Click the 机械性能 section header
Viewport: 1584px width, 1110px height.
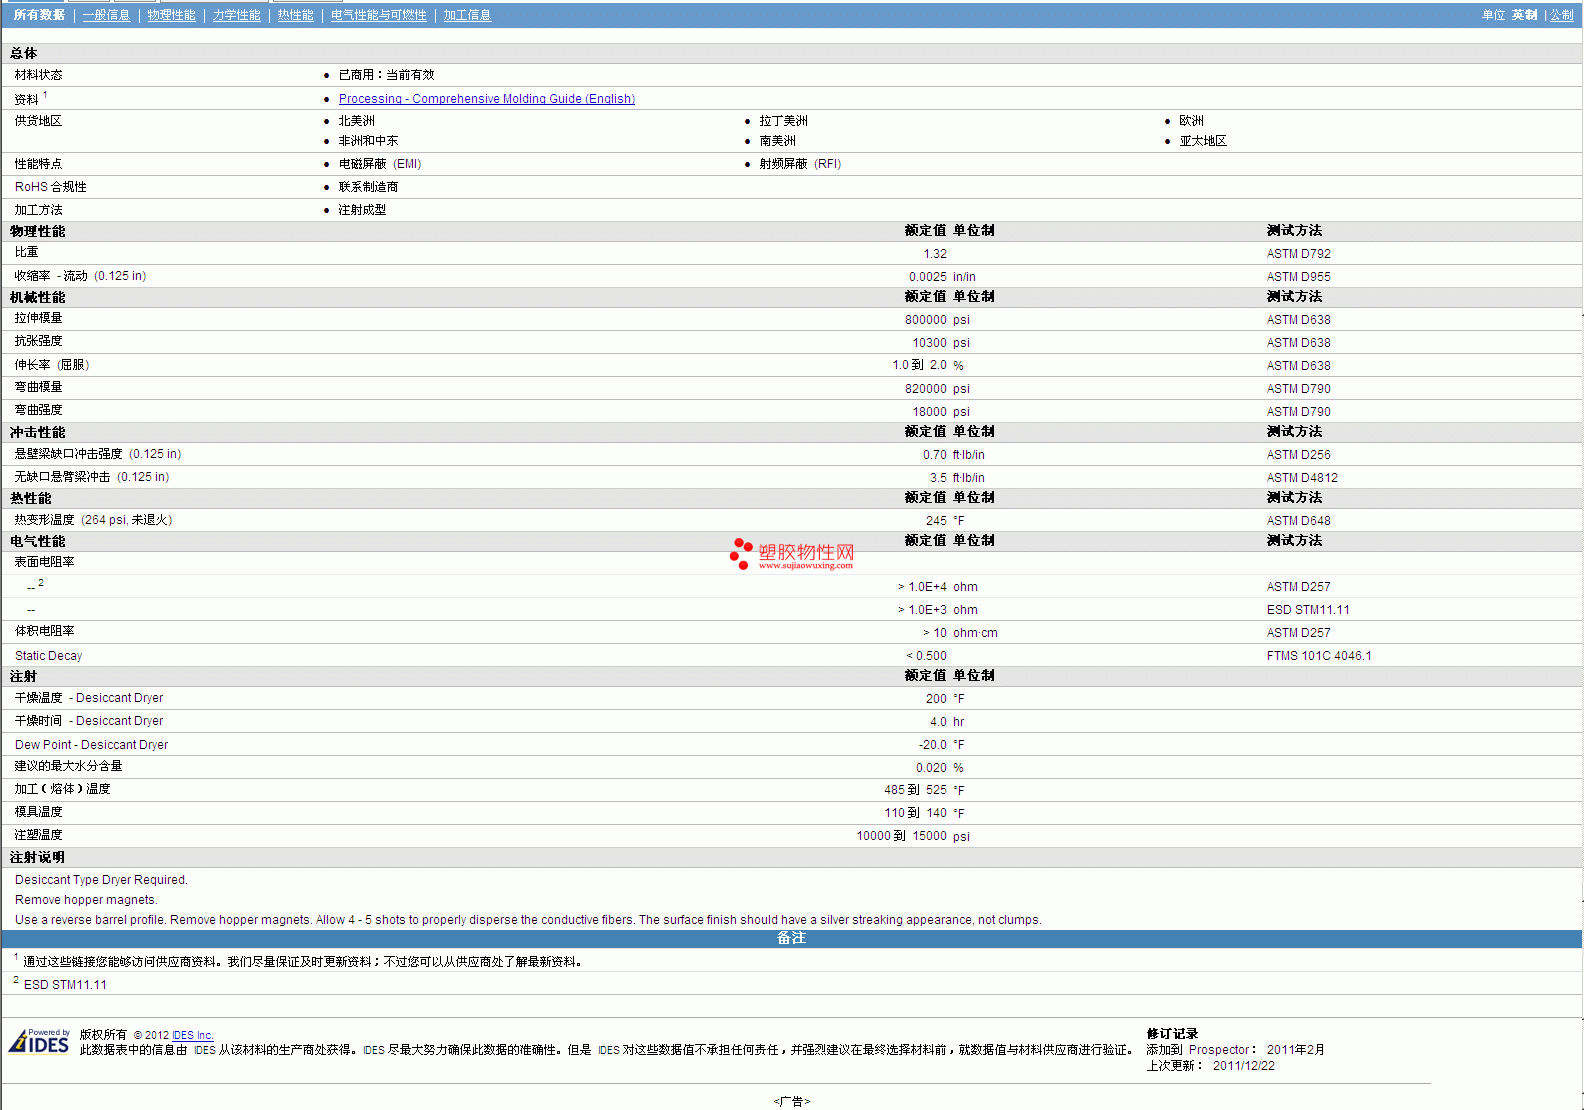[38, 297]
